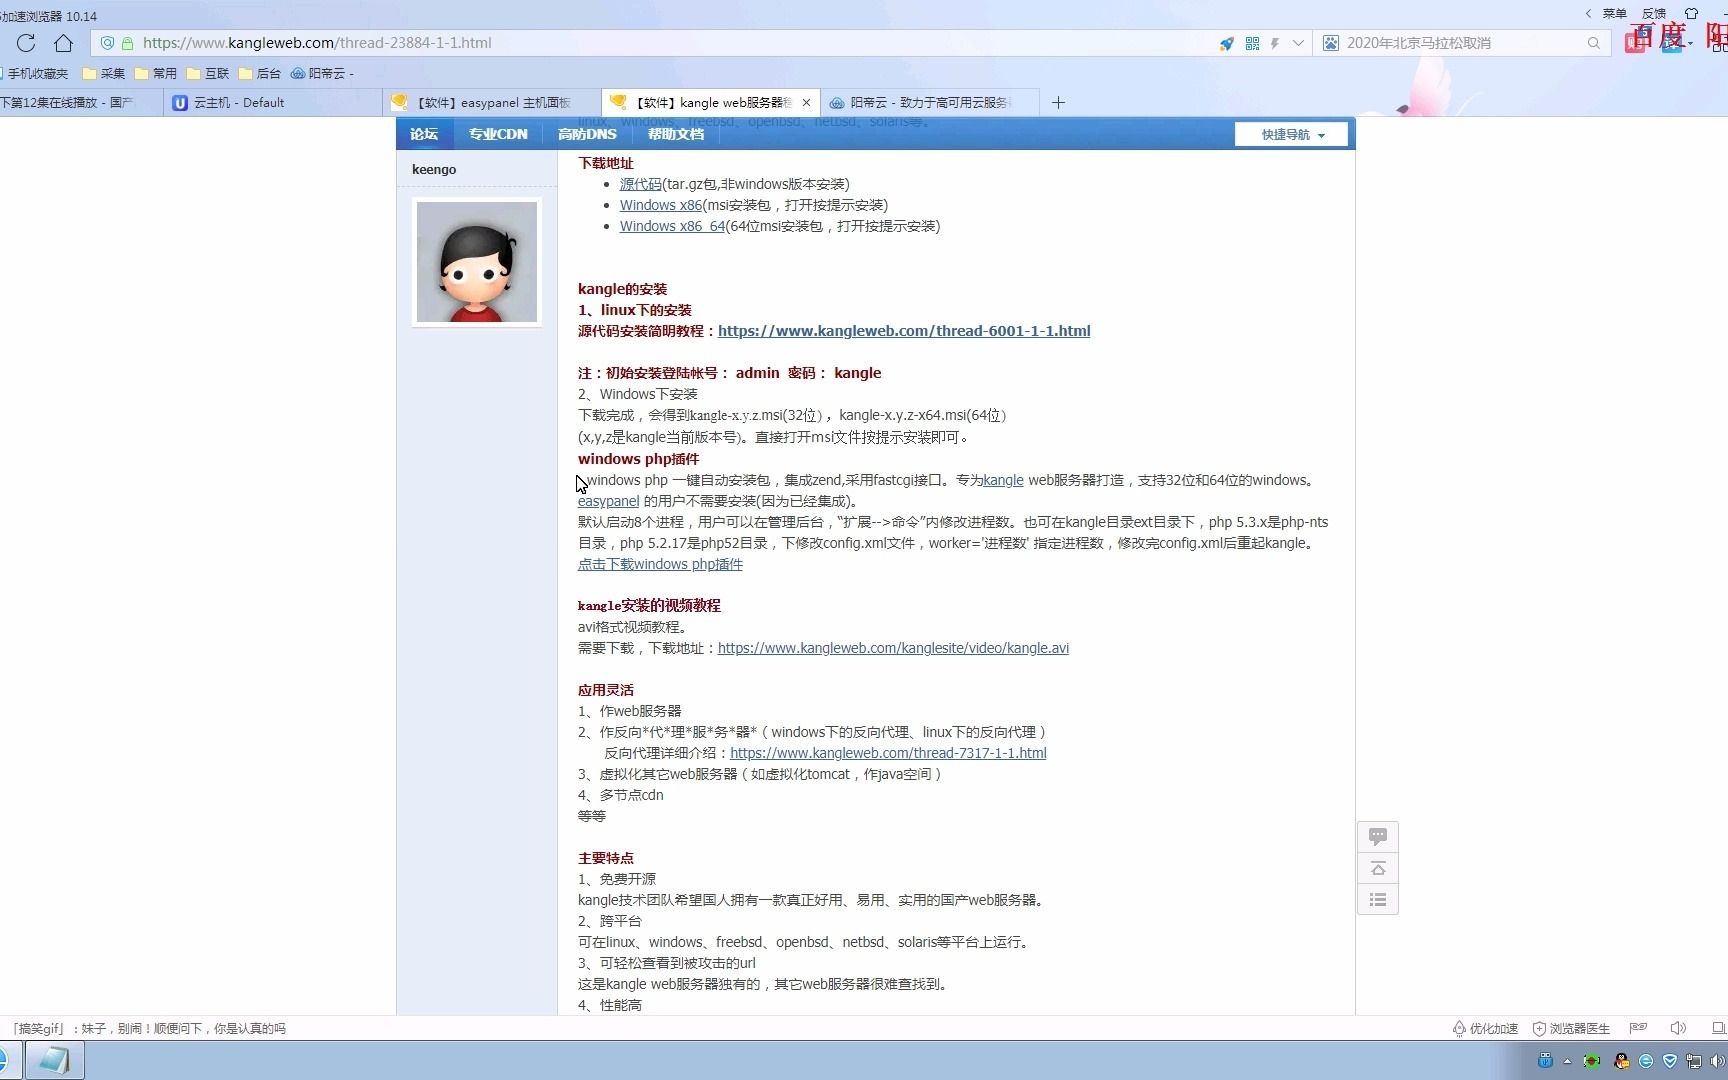This screenshot has height=1080, width=1728.
Task: Open the kangle.avi video download link
Action: click(893, 648)
